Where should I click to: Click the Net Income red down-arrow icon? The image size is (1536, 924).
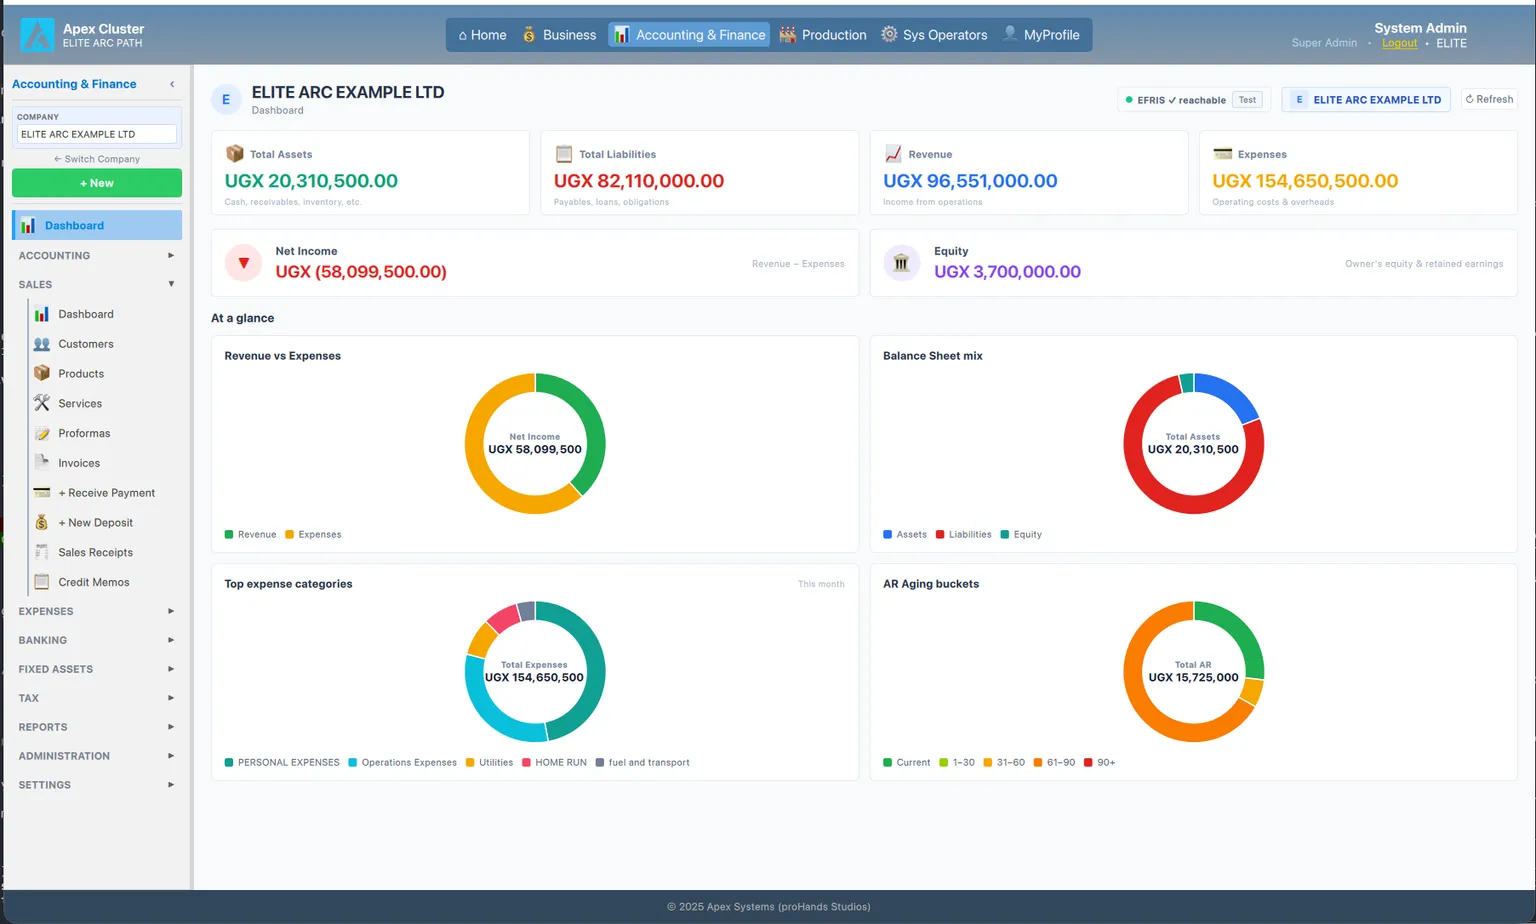click(243, 263)
